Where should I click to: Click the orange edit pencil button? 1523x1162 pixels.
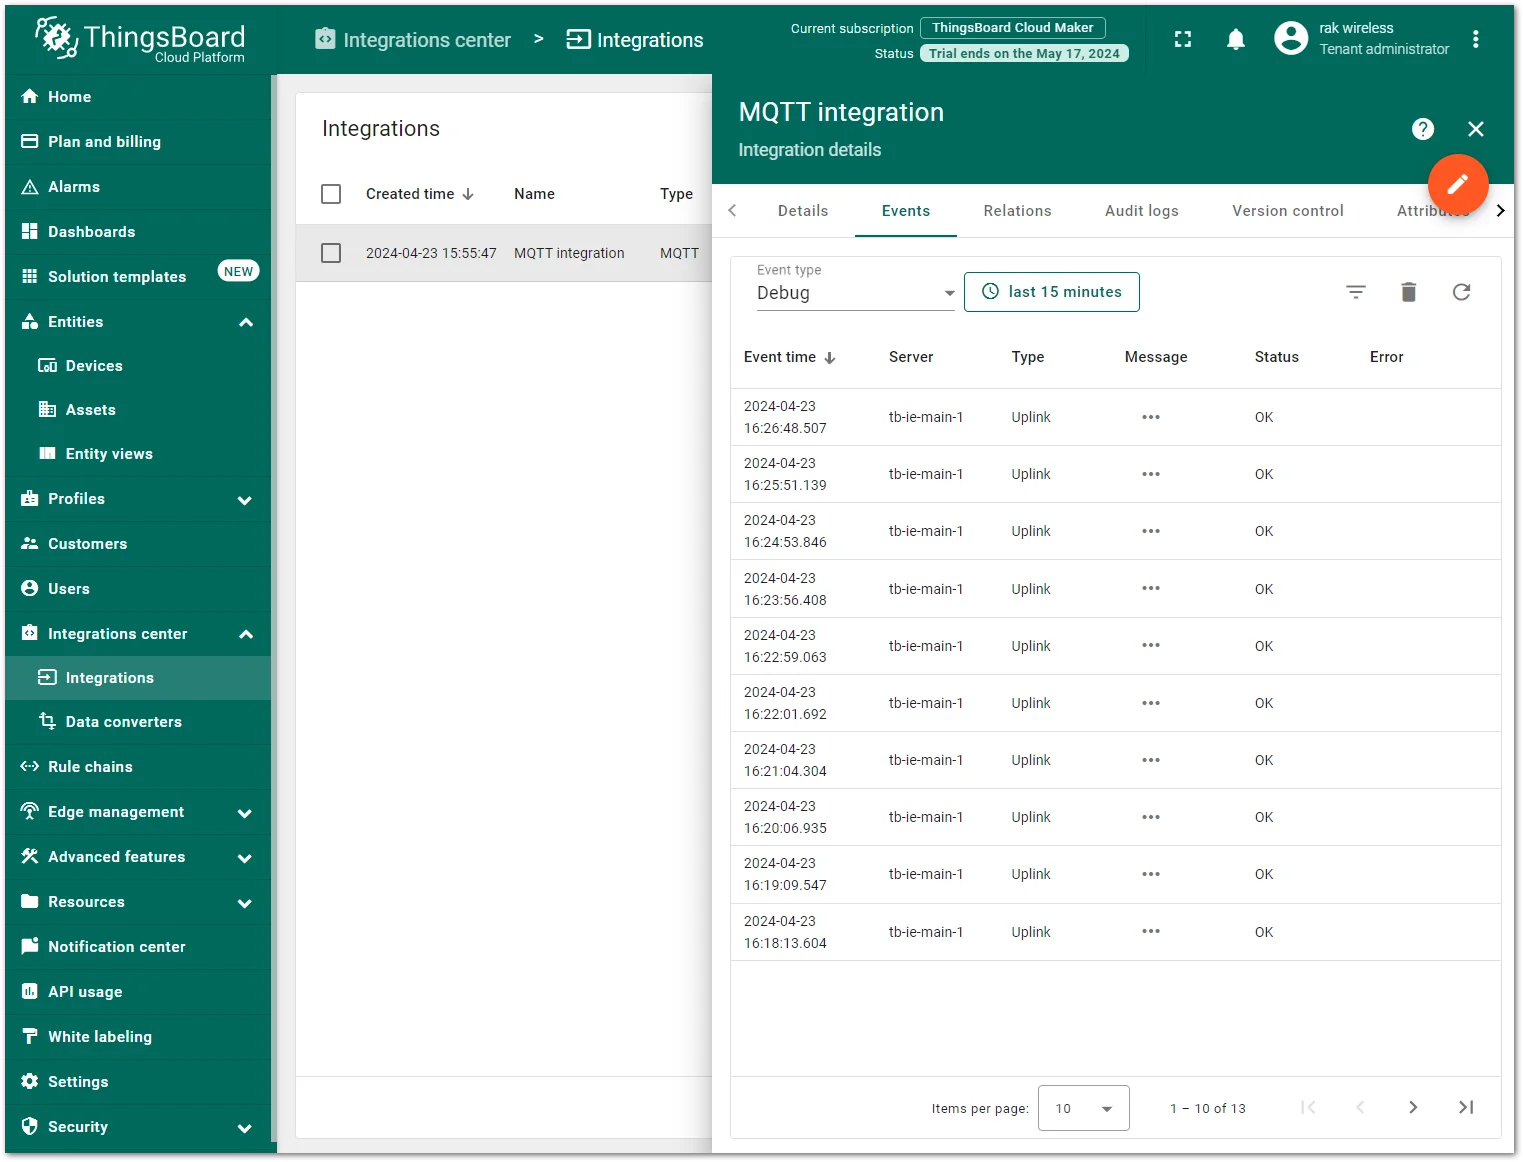coord(1458,184)
